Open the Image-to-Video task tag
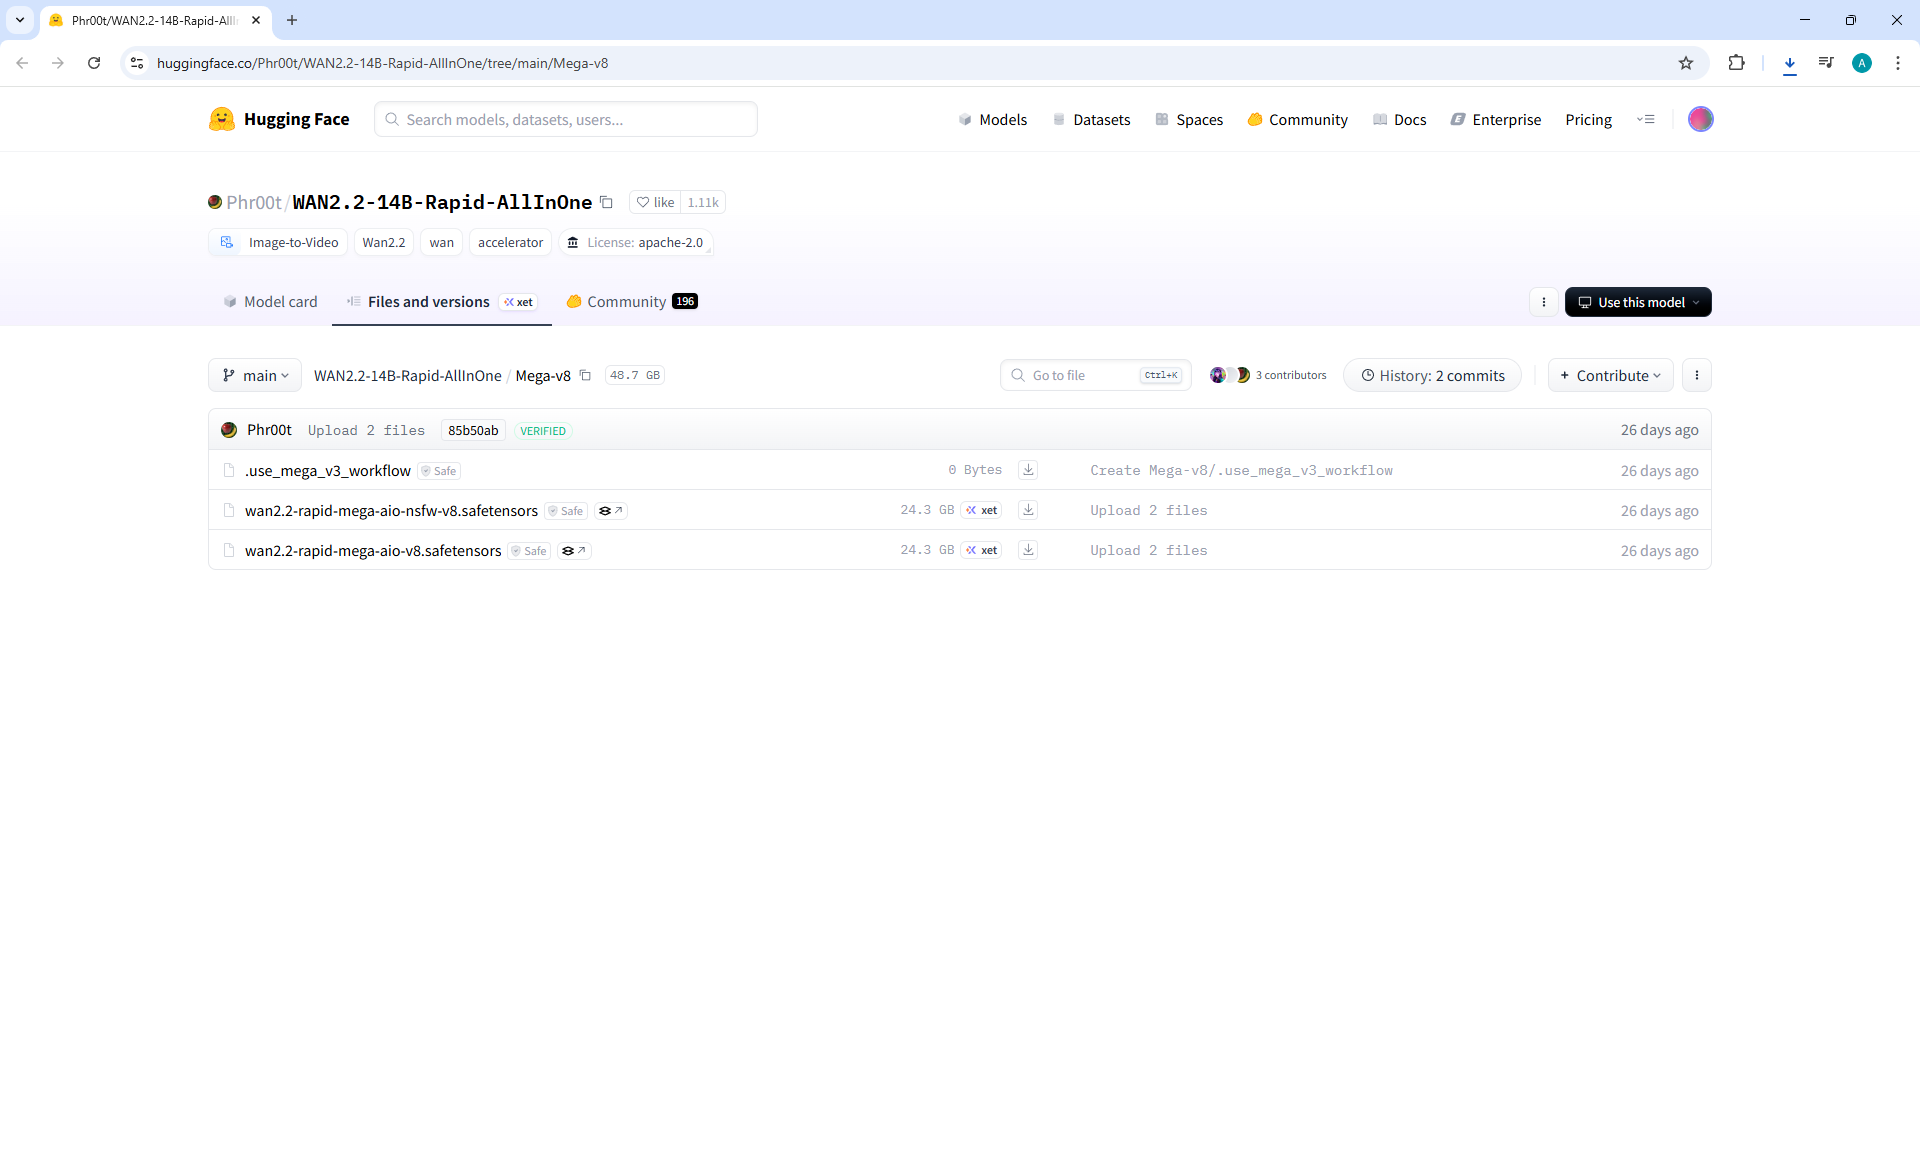 (x=279, y=242)
